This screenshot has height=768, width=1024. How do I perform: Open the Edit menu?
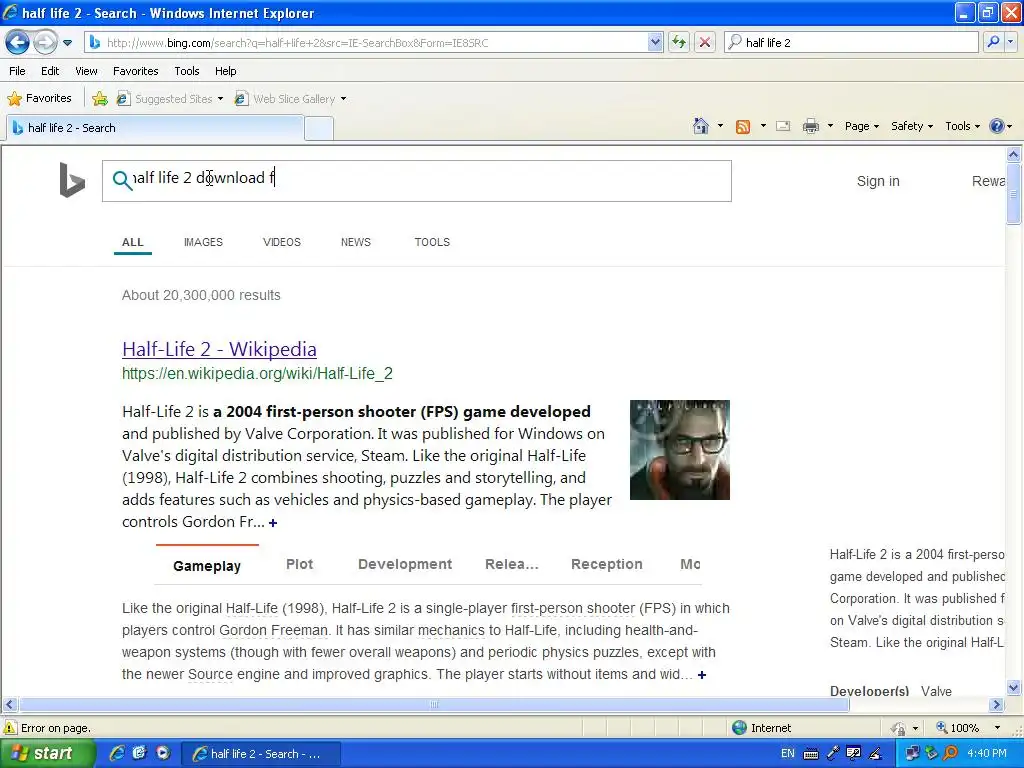[x=50, y=71]
